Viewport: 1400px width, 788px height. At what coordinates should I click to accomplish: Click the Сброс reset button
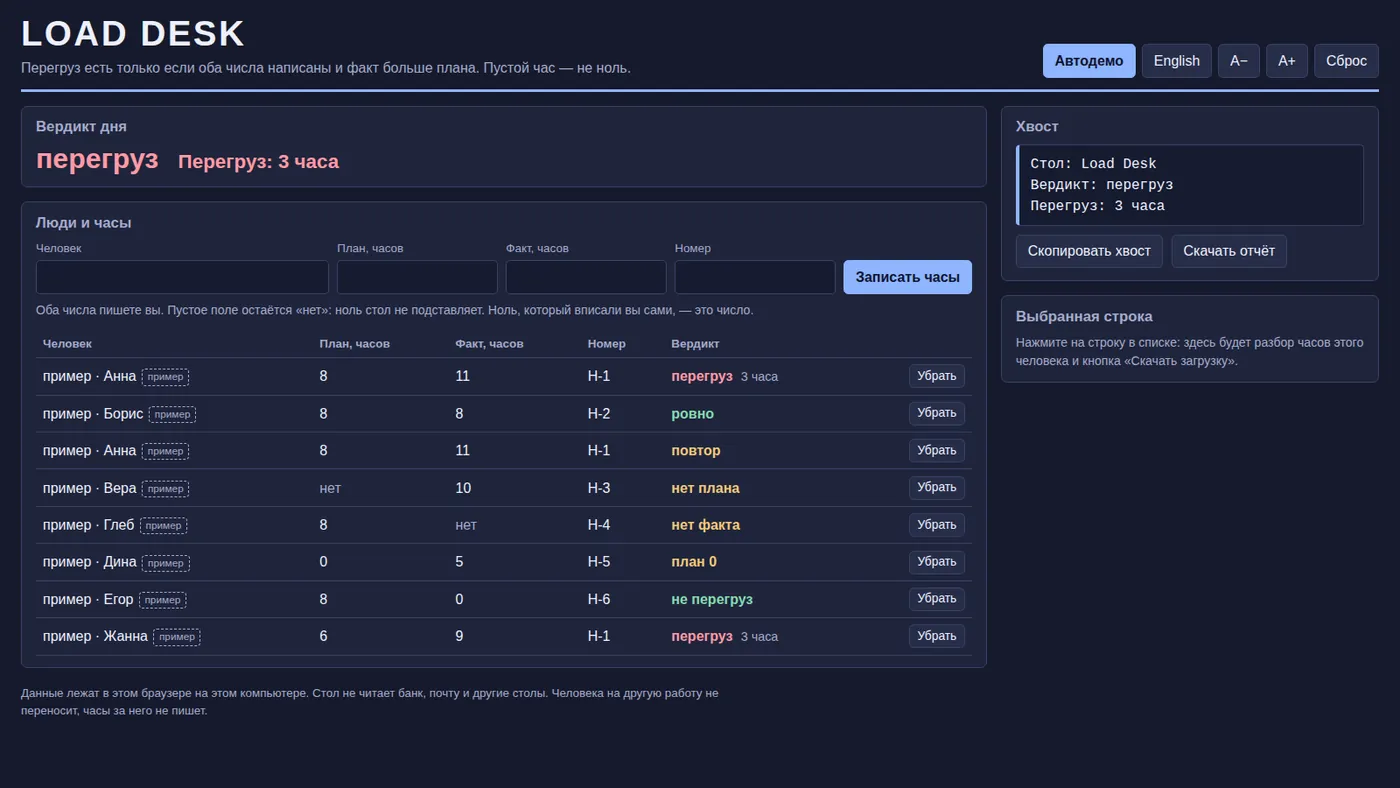(1346, 61)
